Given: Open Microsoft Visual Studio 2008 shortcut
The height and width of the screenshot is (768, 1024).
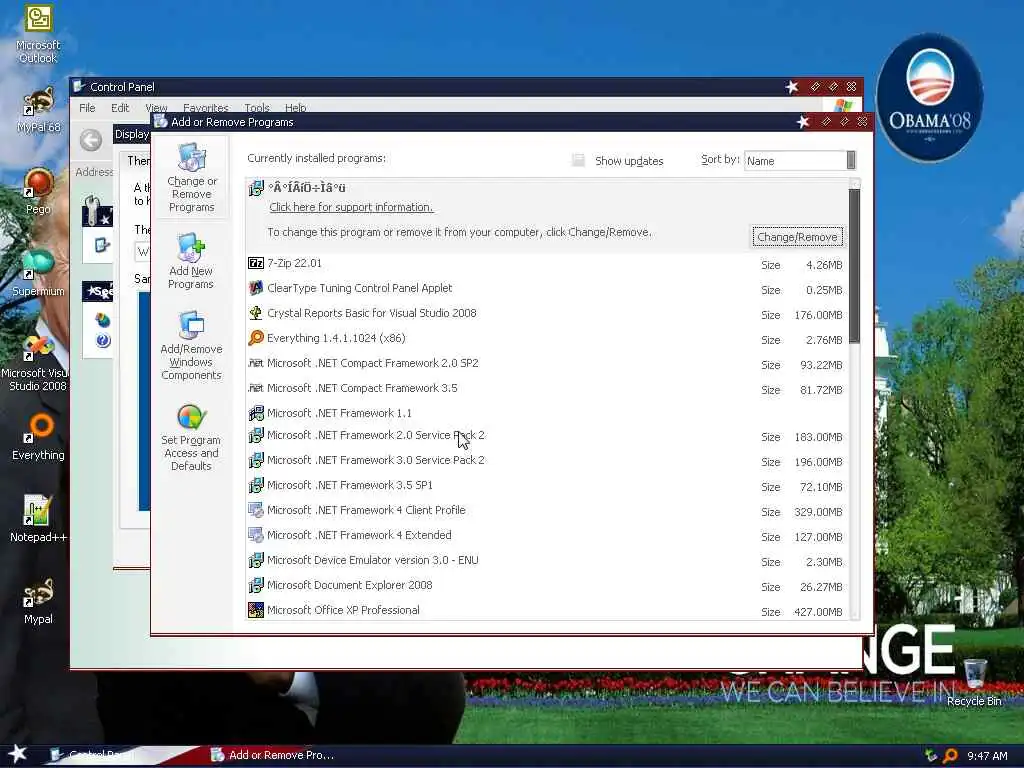Looking at the screenshot, I should pos(38,363).
